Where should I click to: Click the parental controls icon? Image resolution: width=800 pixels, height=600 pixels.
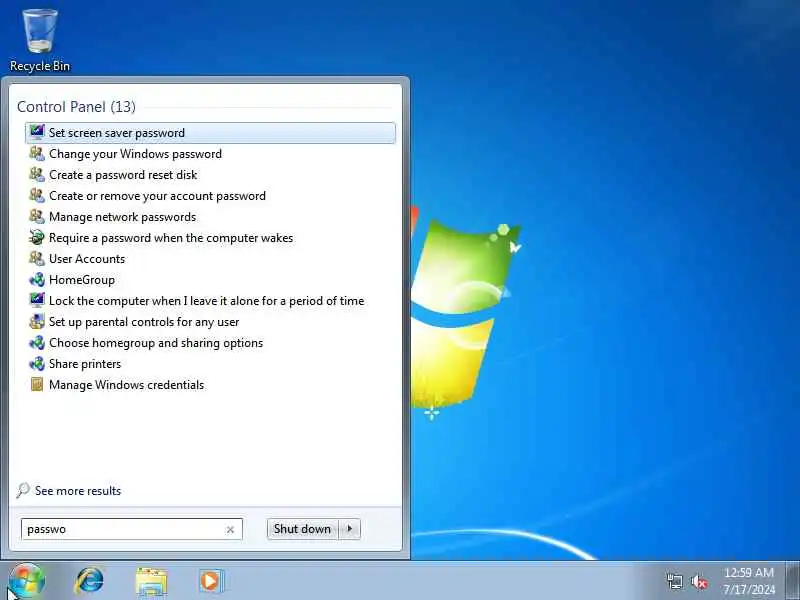coord(37,321)
